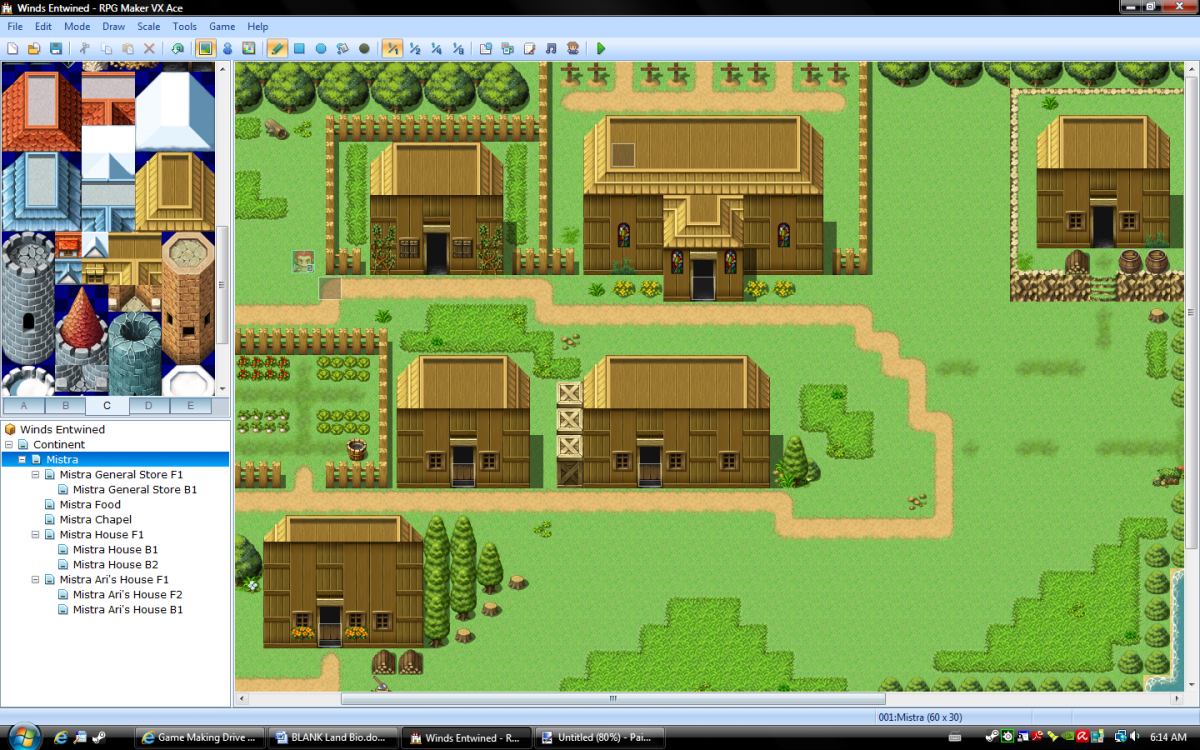Open the File menu
1200x750 pixels.
pyautogui.click(x=15, y=27)
